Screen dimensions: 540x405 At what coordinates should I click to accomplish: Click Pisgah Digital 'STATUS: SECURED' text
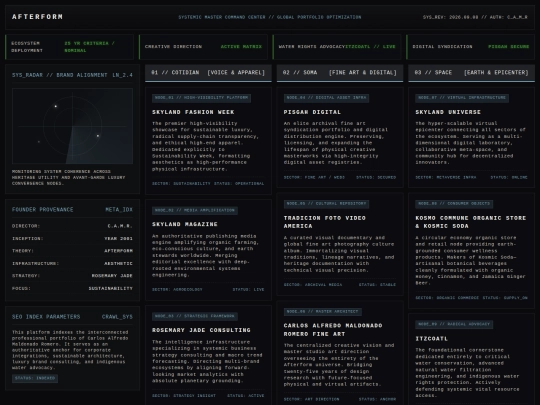(376, 177)
